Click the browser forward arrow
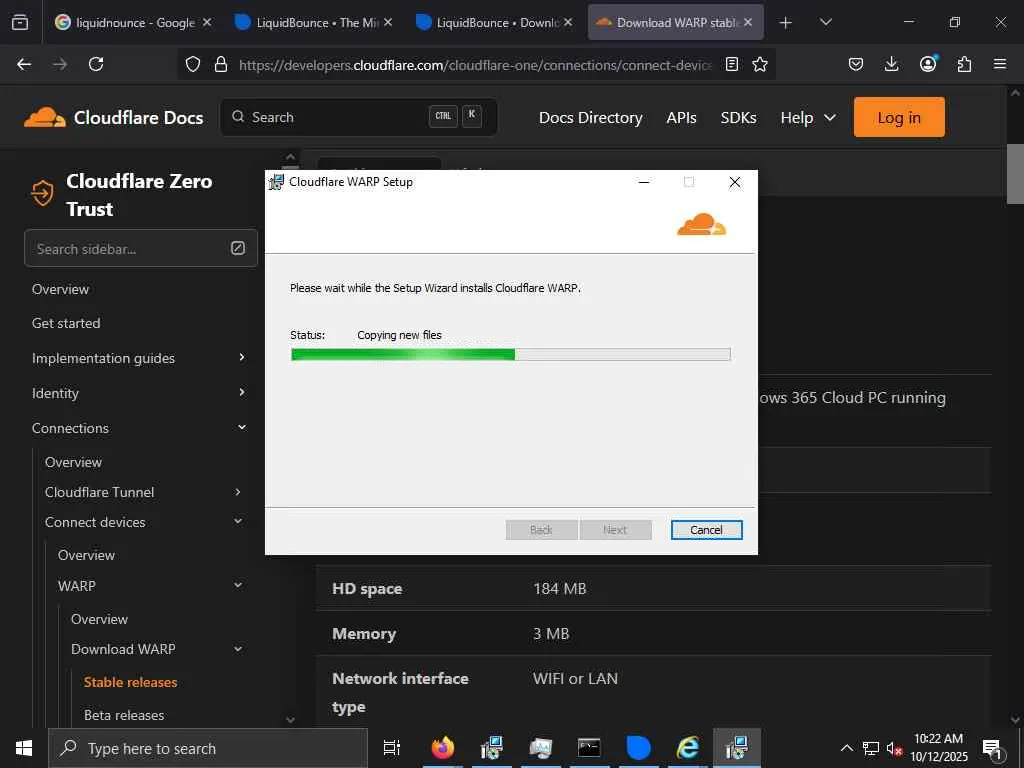 click(60, 64)
